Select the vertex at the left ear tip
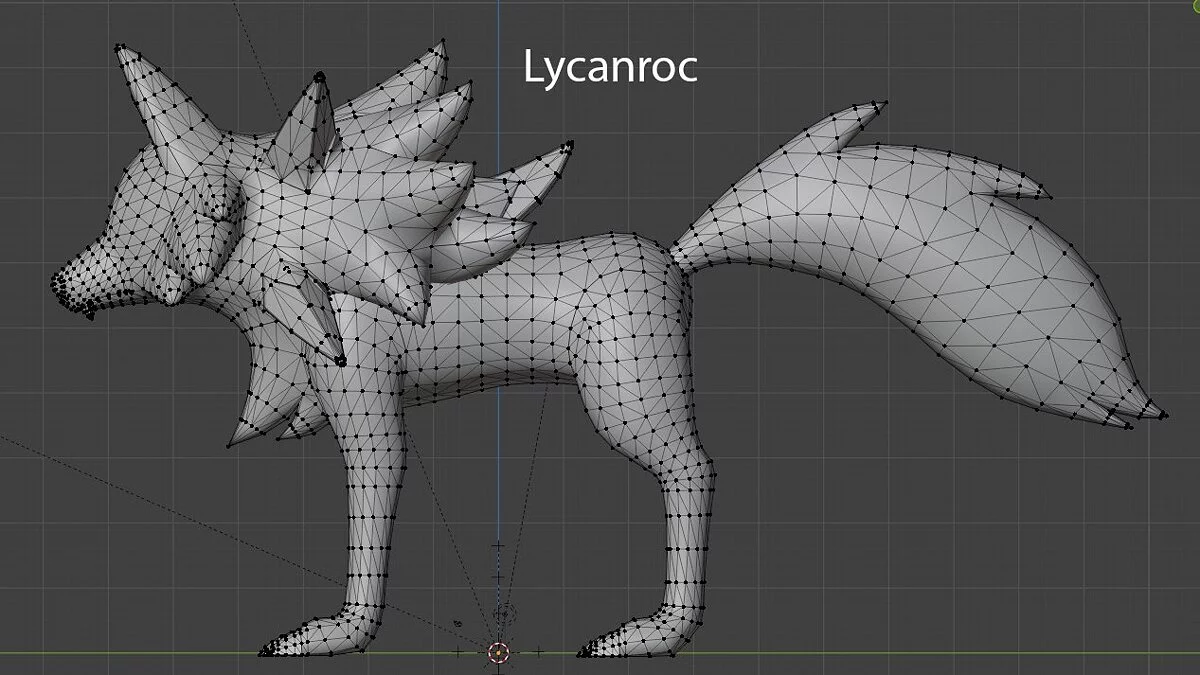Screen dimensions: 1200x675 pyautogui.click(x=118, y=46)
